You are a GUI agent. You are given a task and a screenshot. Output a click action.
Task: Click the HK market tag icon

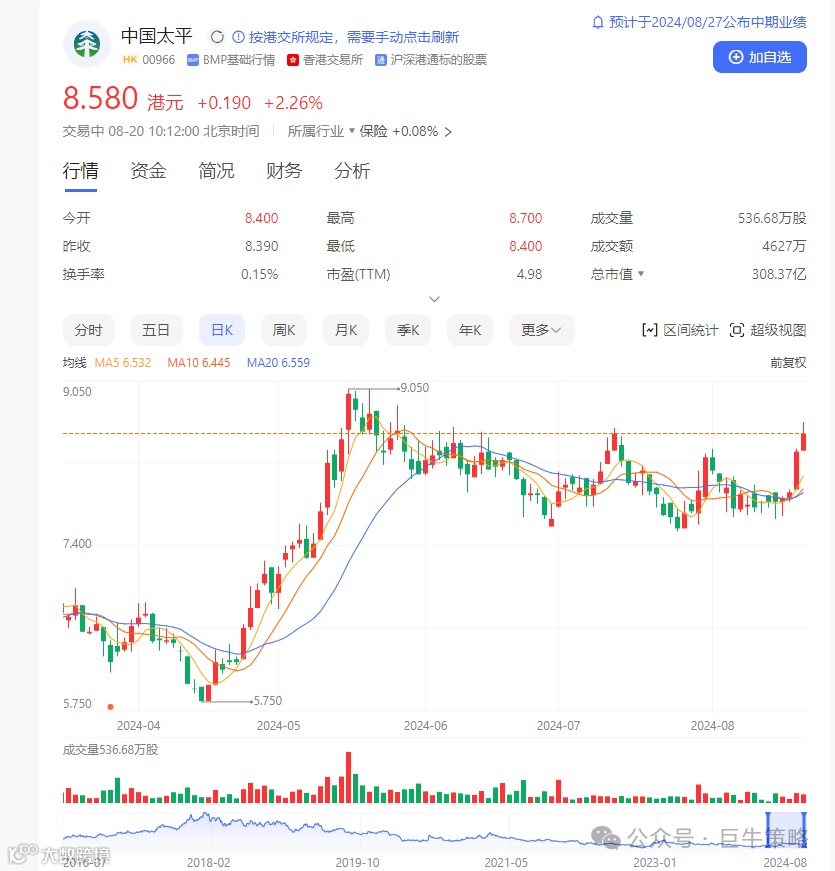point(130,59)
